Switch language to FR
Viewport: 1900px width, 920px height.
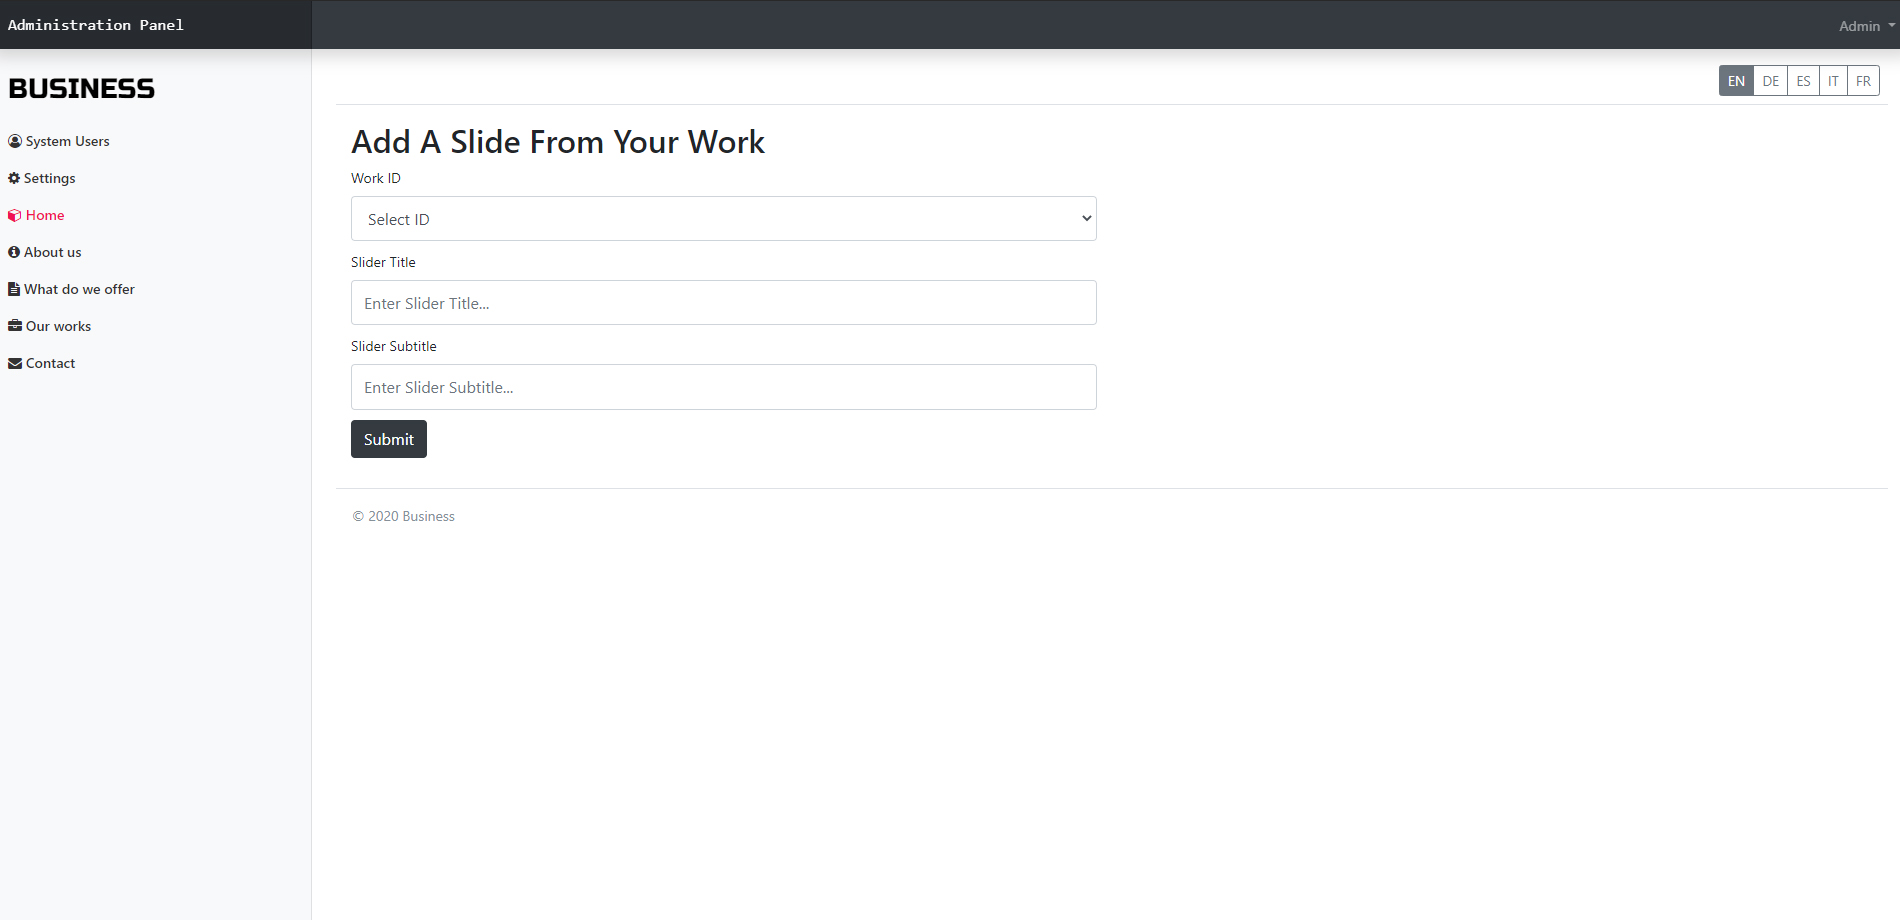pos(1863,81)
